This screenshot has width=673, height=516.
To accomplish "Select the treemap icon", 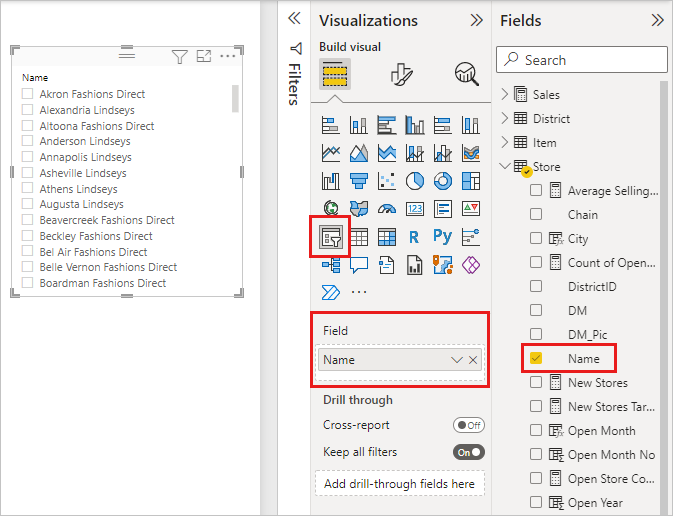I will 471,181.
